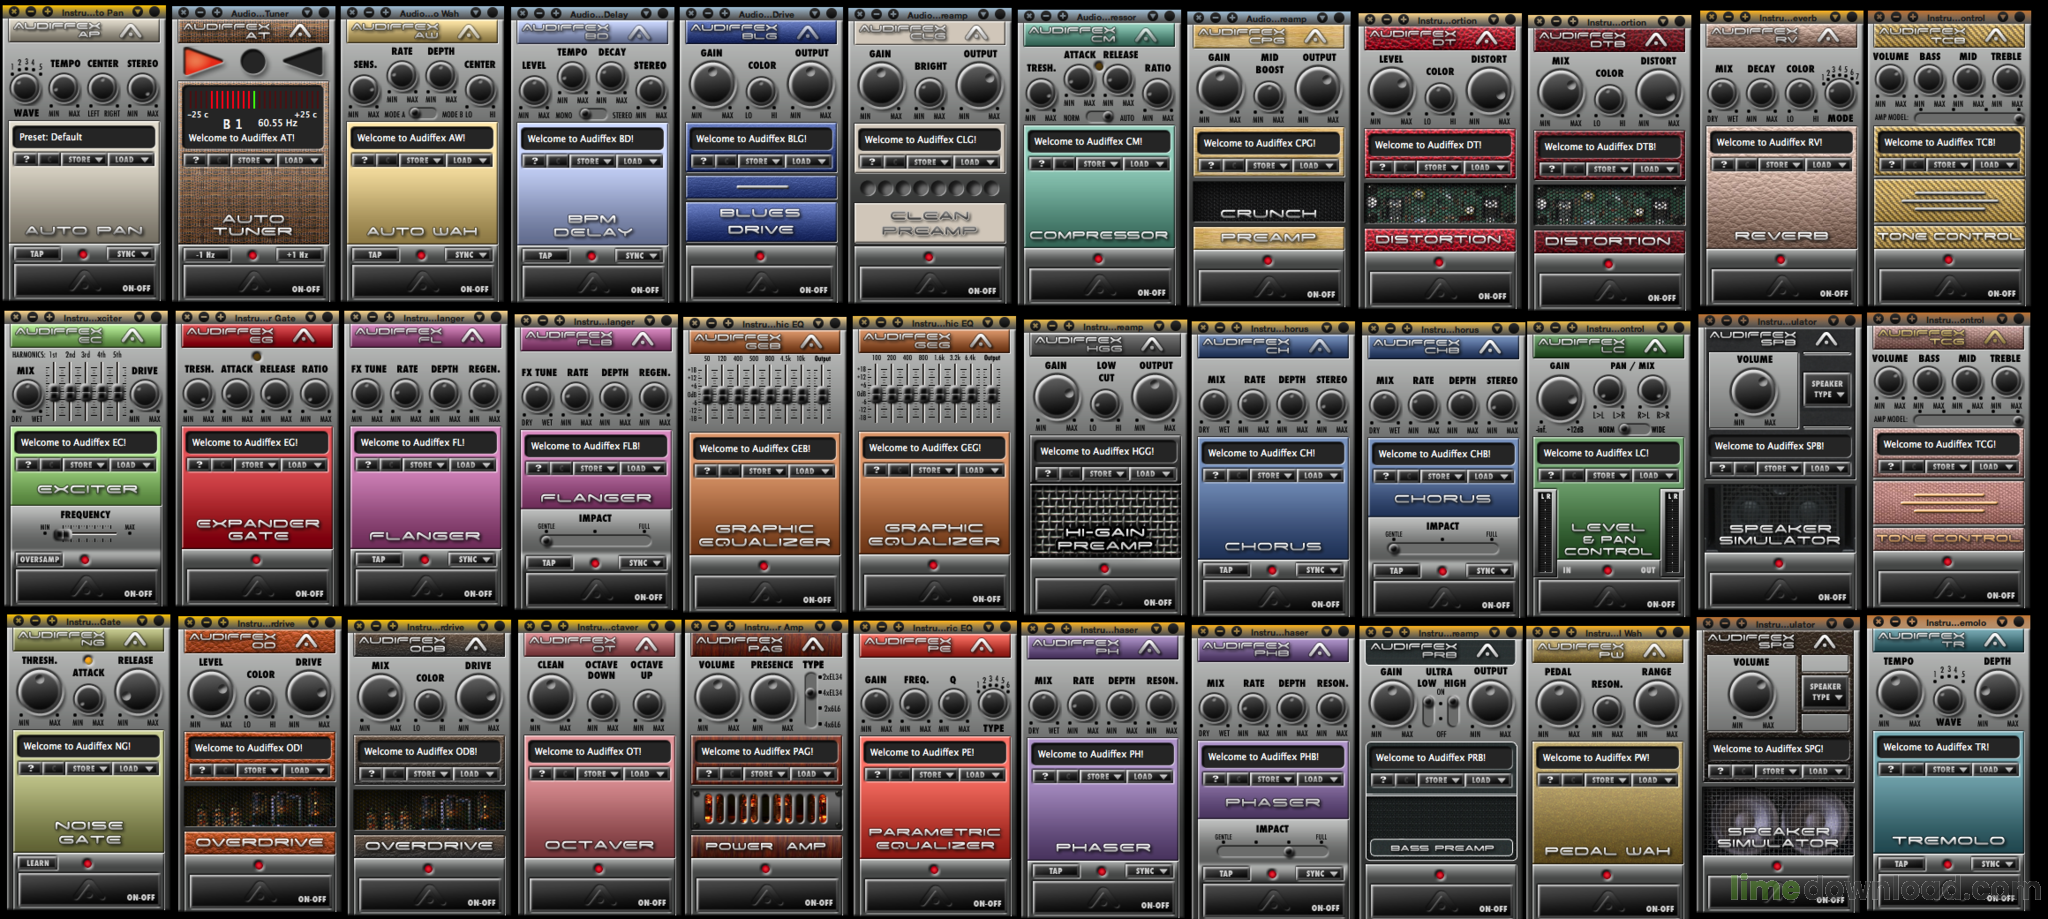Open '?' help in Hi-Gain Preamp
Viewport: 2048px width, 919px height.
point(1047,474)
